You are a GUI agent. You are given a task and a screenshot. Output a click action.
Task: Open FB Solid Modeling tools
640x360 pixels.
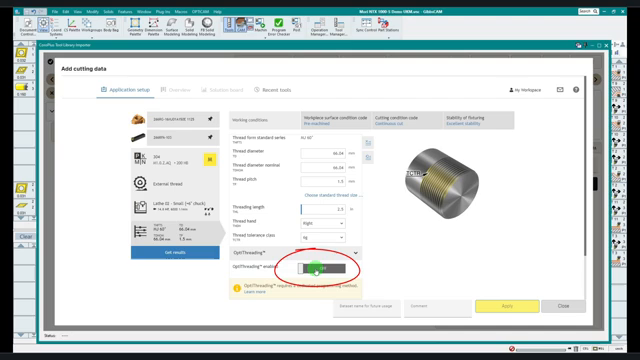[207, 27]
